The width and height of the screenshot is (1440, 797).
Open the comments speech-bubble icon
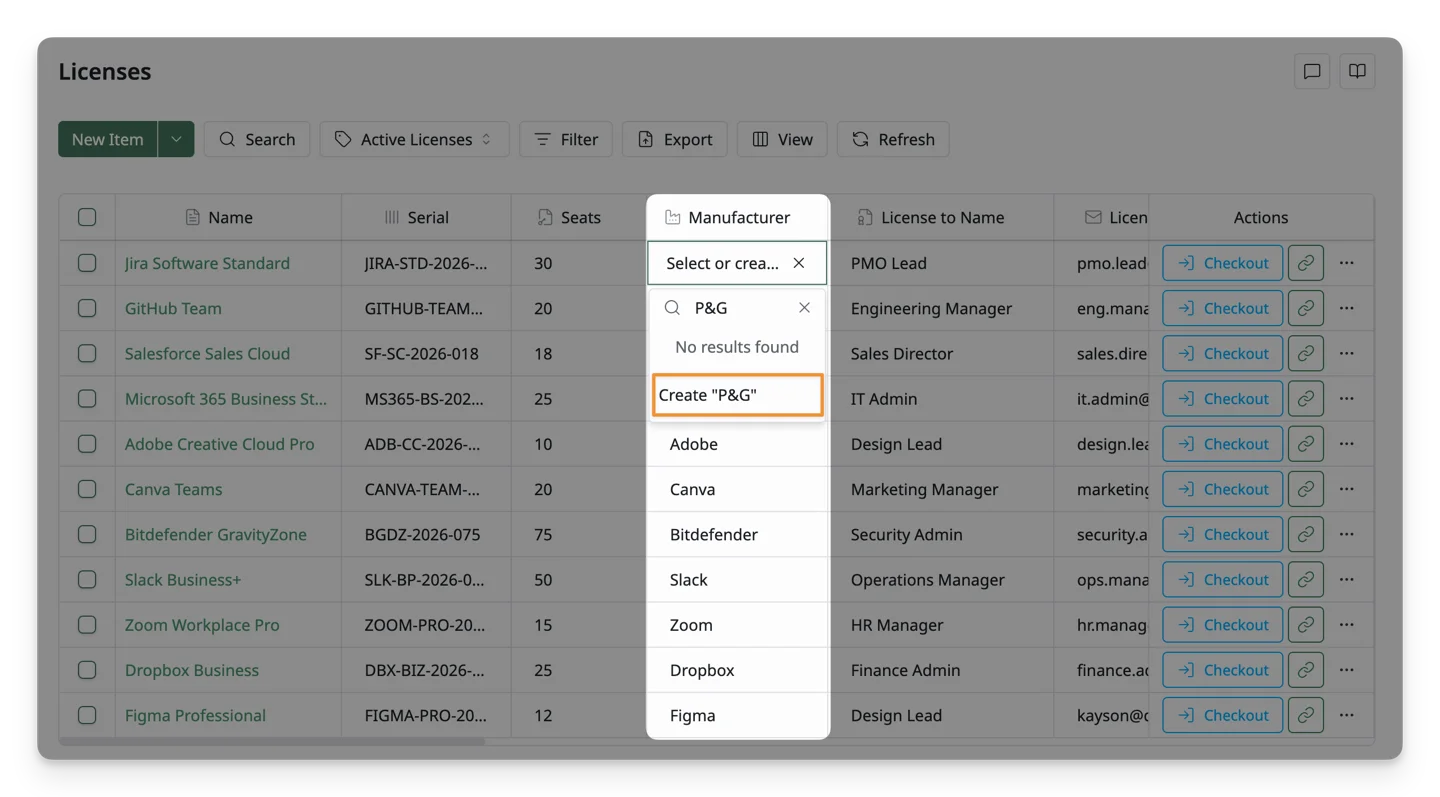(x=1312, y=71)
